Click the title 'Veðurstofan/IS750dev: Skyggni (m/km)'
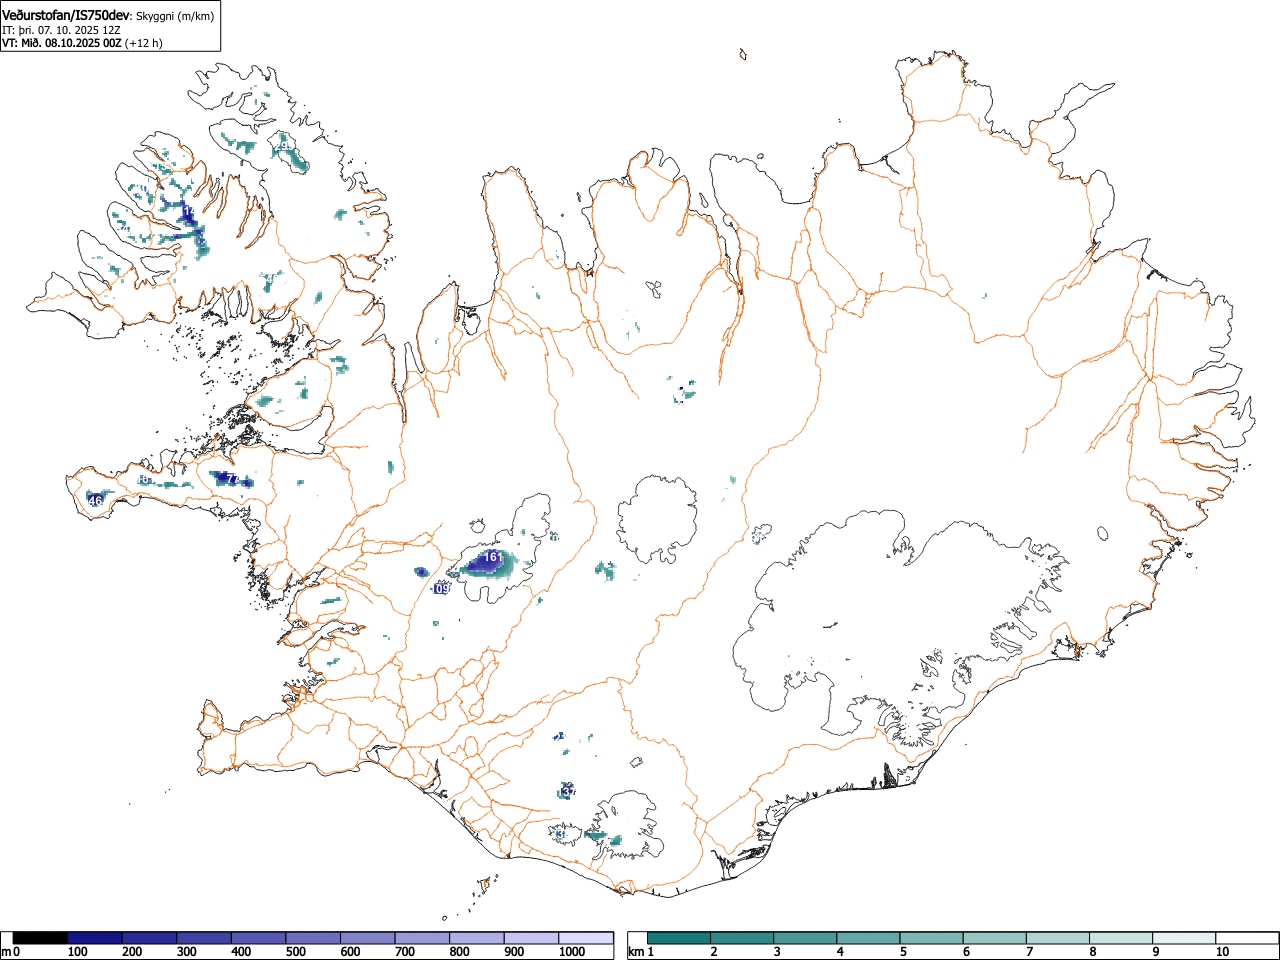 [108, 15]
